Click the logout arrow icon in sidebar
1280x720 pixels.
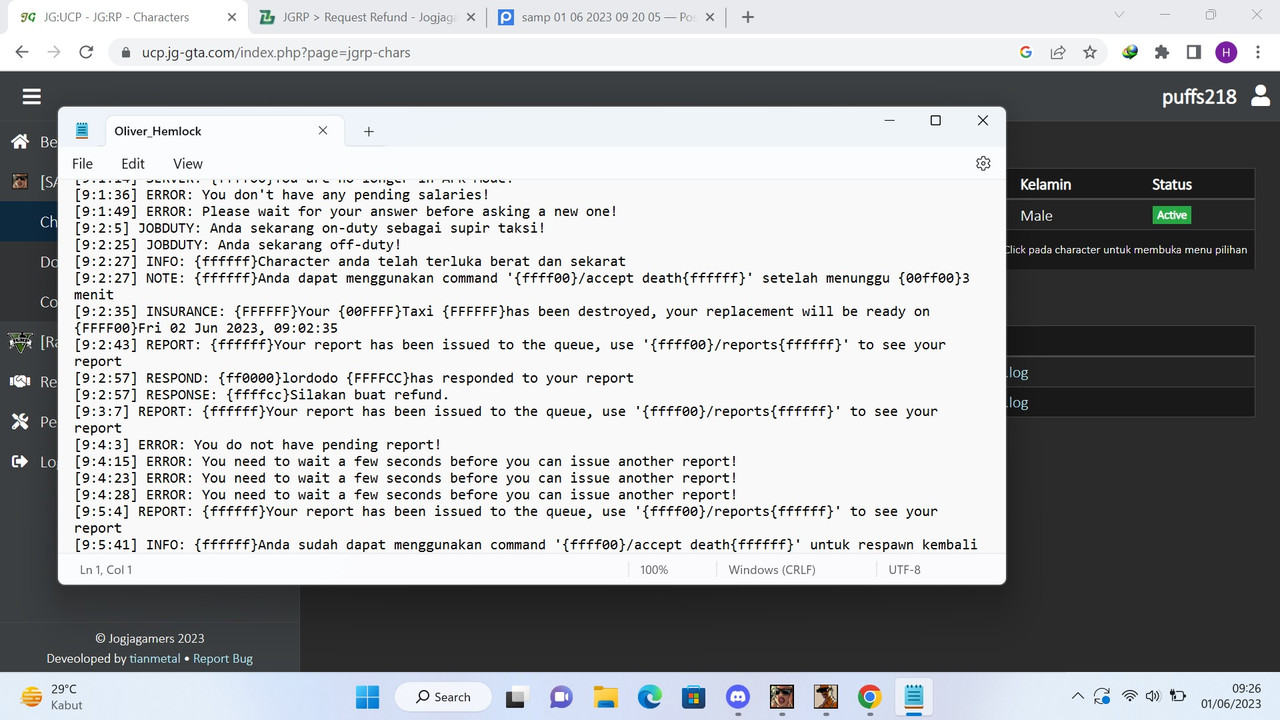(x=20, y=461)
